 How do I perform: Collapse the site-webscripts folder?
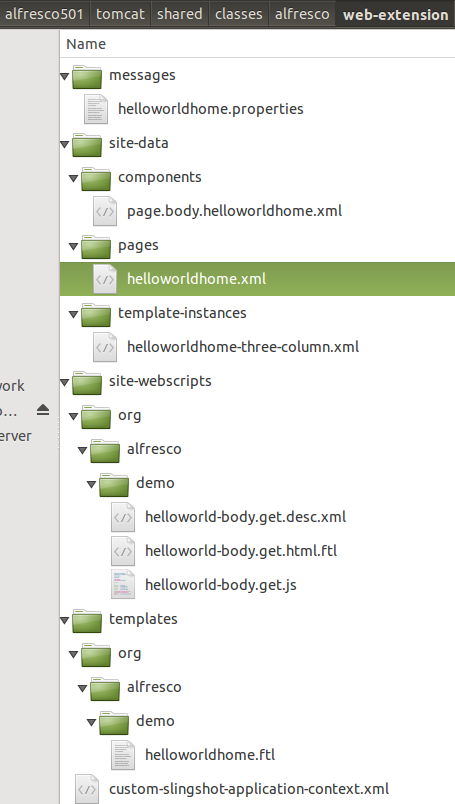64,383
